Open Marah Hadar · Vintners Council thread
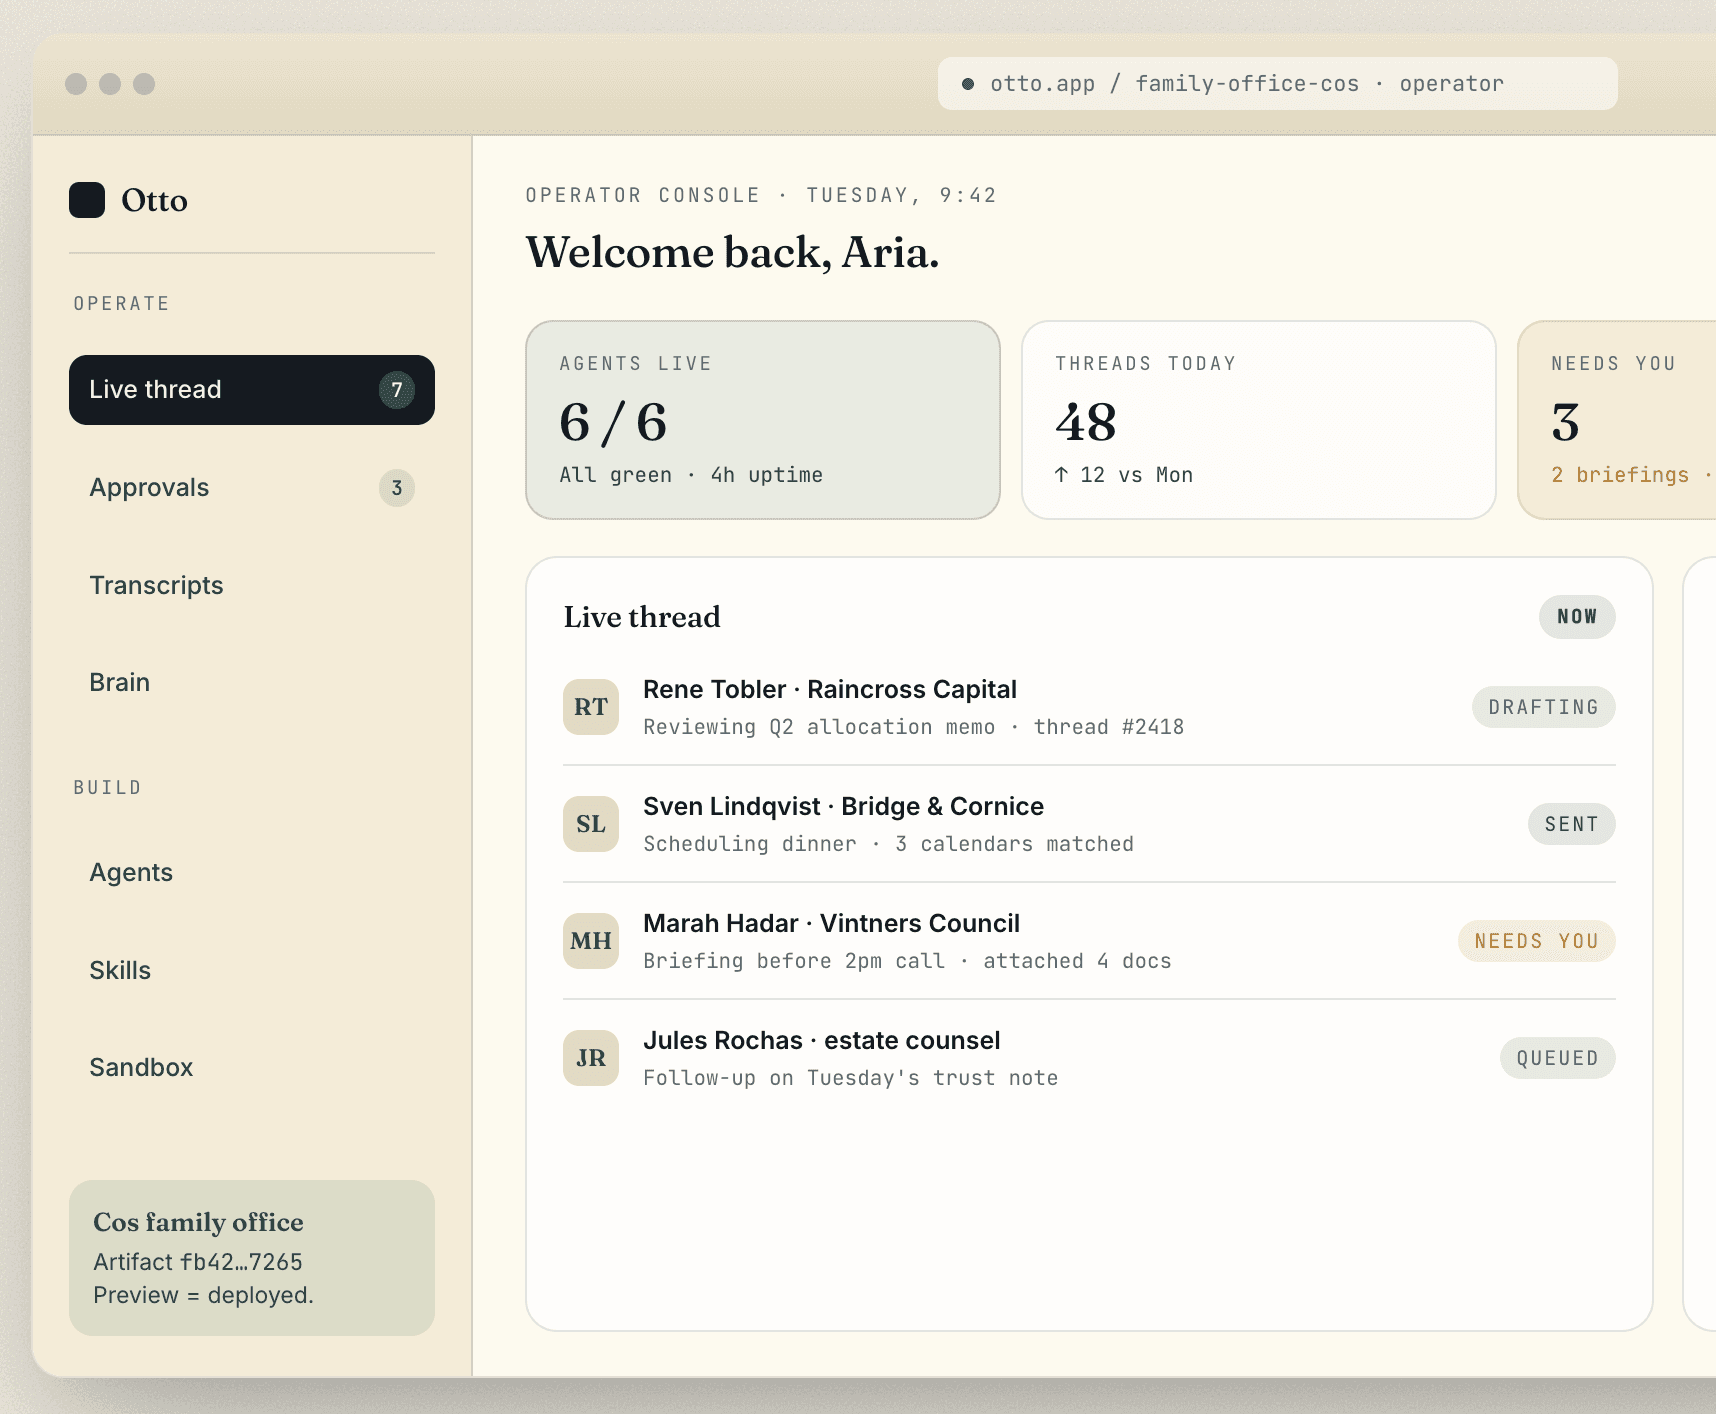Screen dimensions: 1716x1414 (x=1089, y=941)
